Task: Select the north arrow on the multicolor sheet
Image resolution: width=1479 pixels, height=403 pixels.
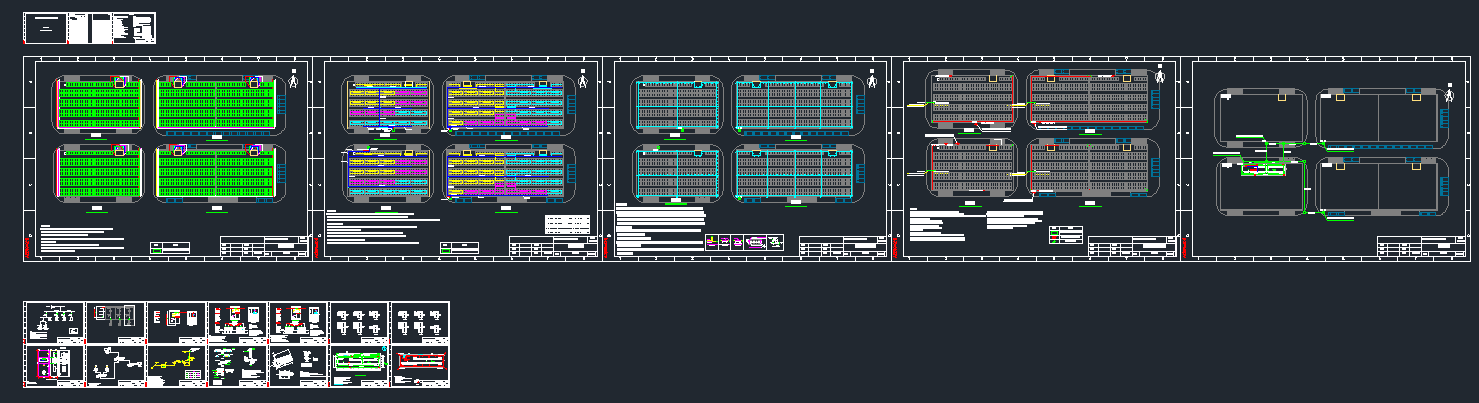Action: 584,80
